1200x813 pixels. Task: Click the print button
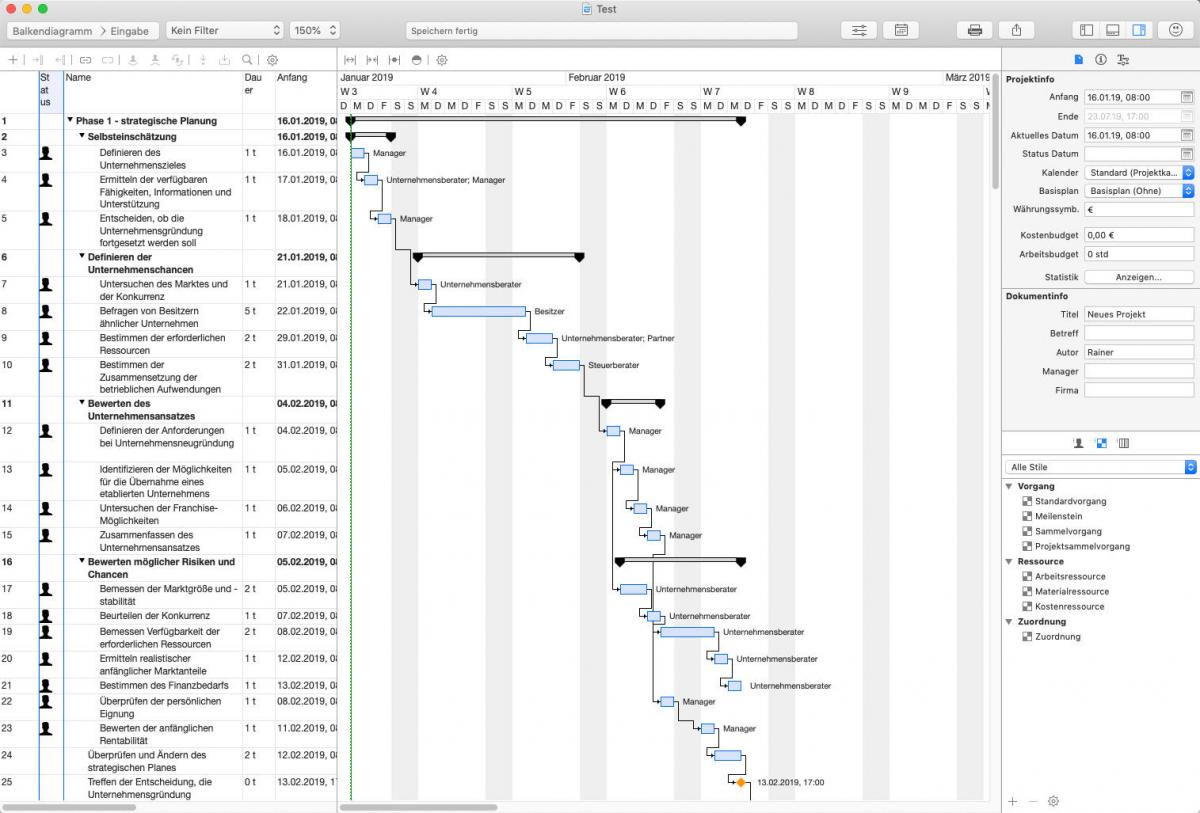[974, 30]
